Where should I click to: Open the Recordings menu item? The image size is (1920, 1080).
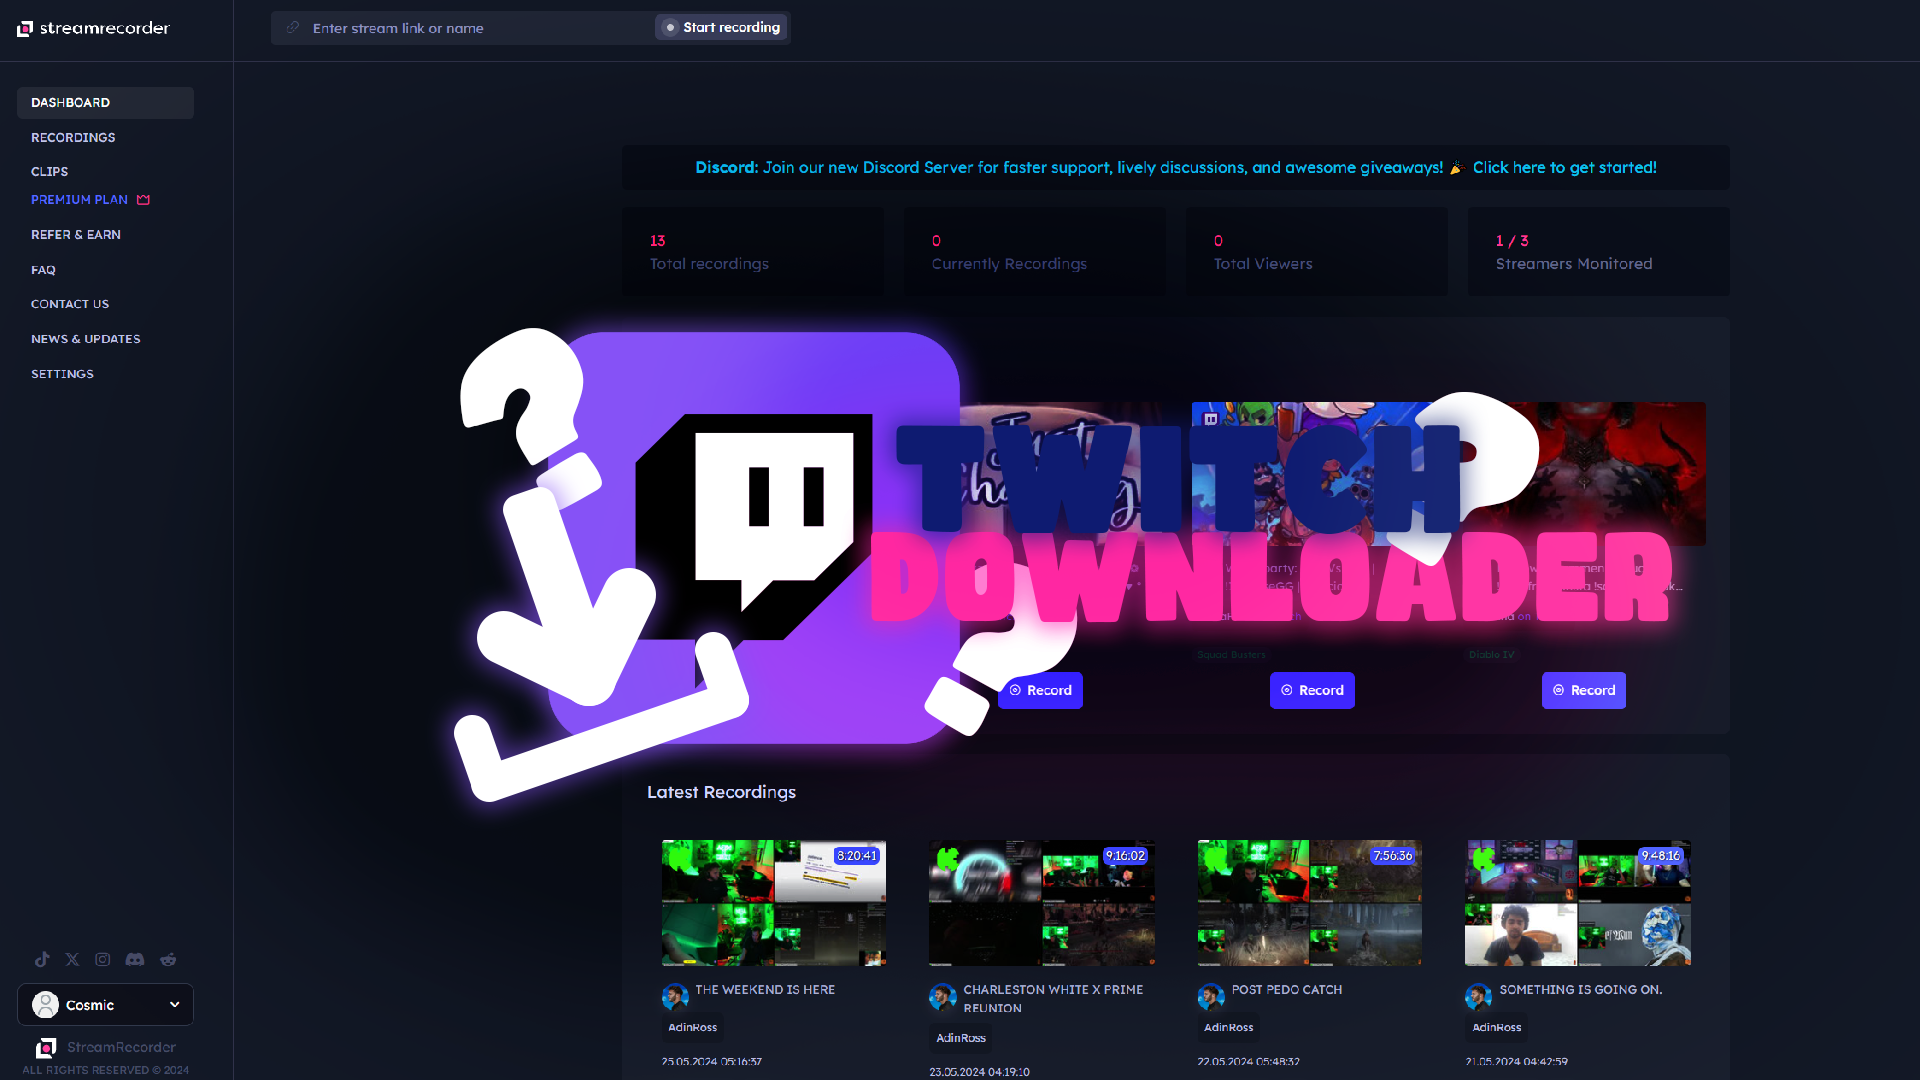[x=73, y=138]
